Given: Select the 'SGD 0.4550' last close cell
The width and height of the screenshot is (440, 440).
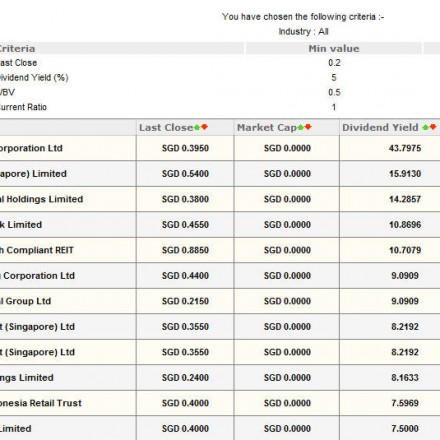Looking at the screenshot, I should point(185,225).
